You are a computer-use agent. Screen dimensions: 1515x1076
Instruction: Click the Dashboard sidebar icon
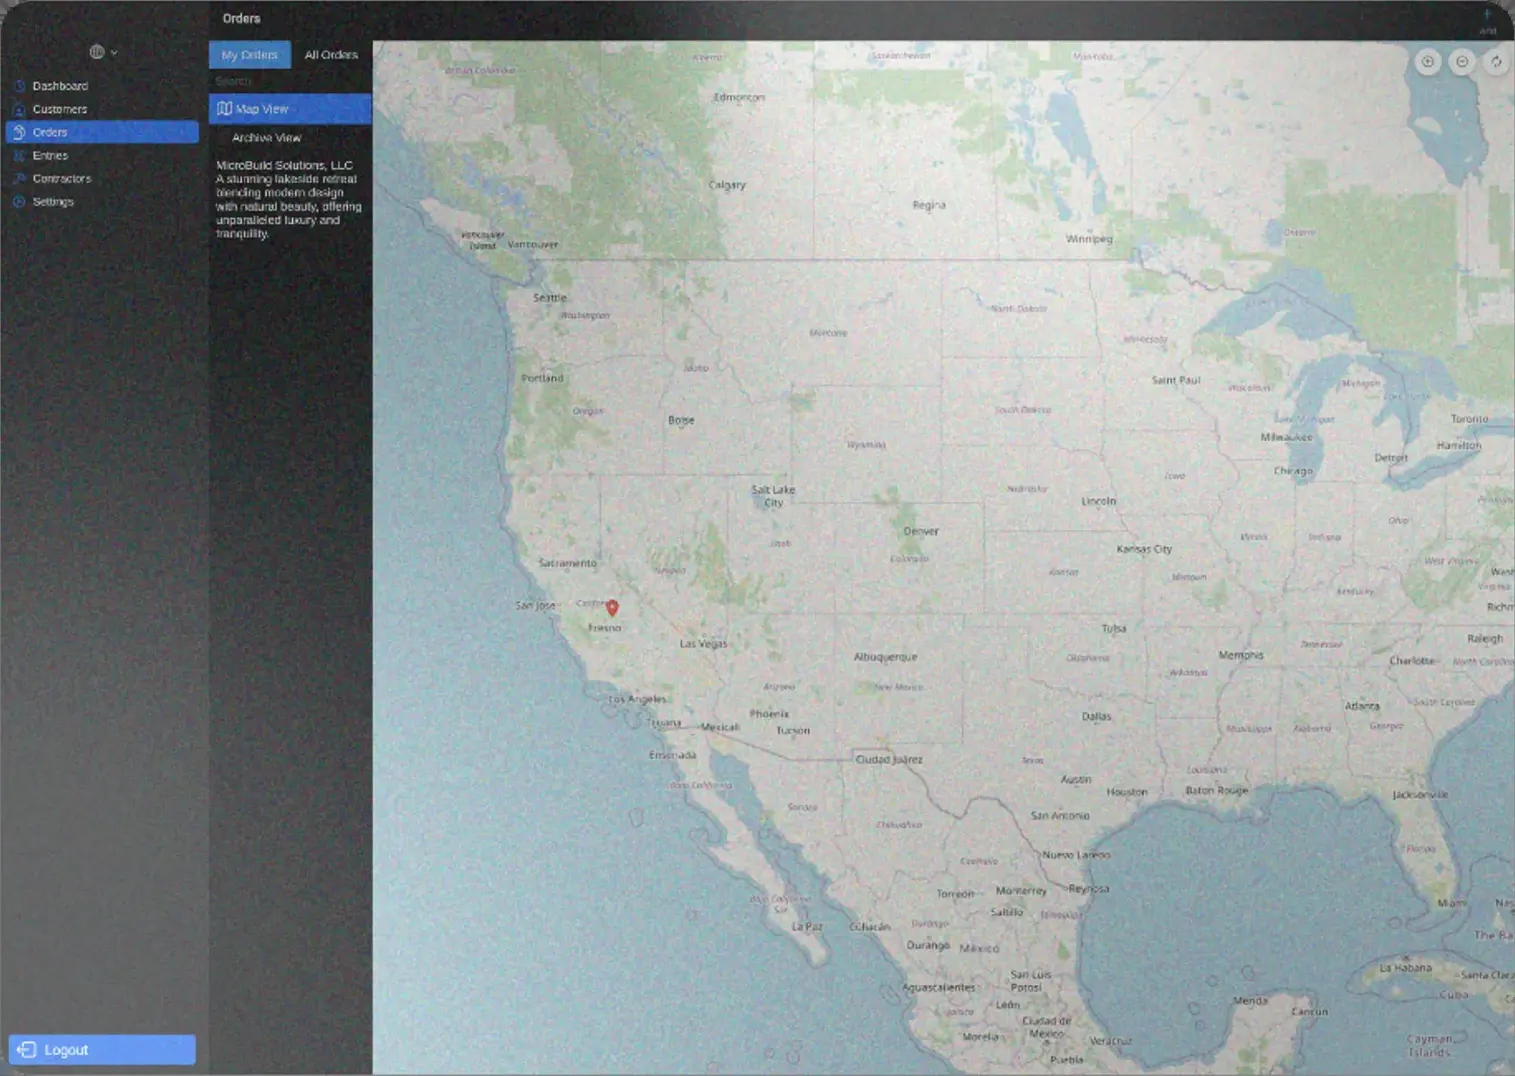click(x=19, y=86)
